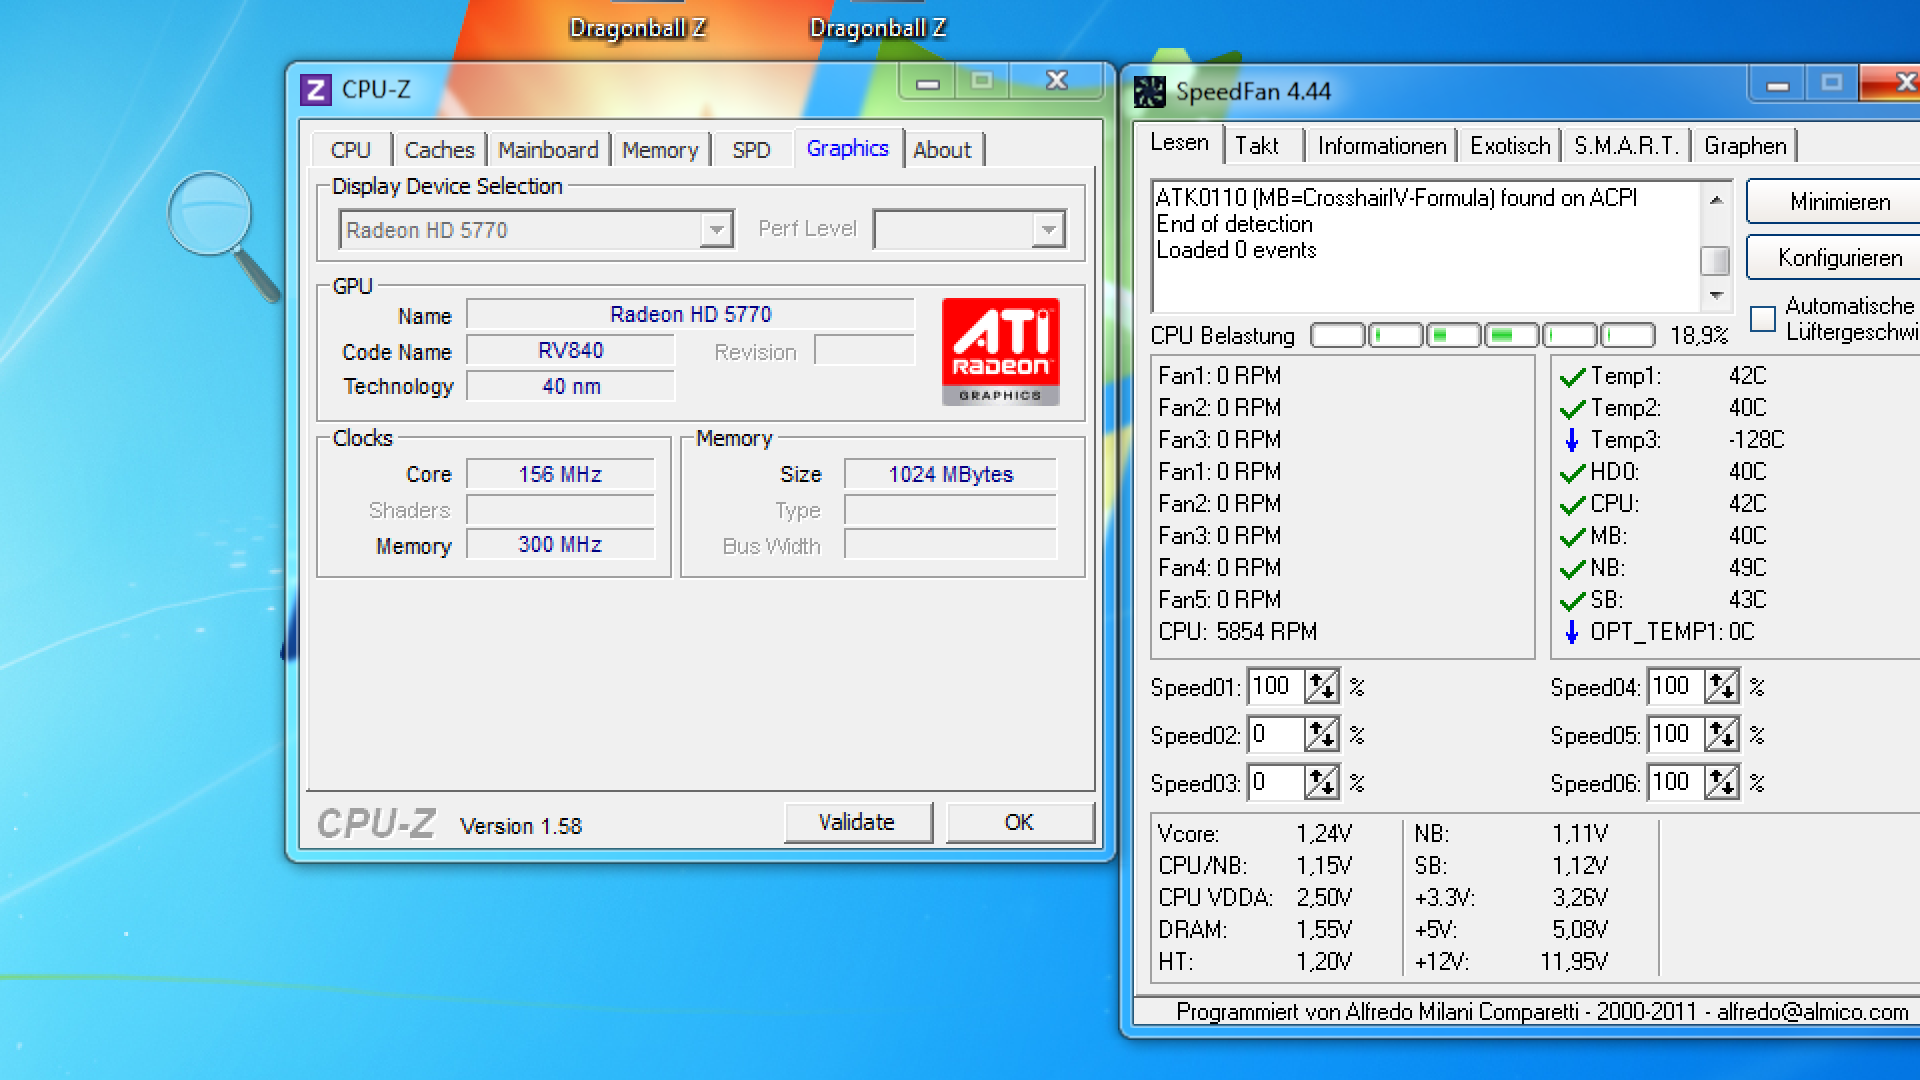Click the NB temperature checkmark icon
This screenshot has width=1920, height=1080.
click(x=1572, y=569)
